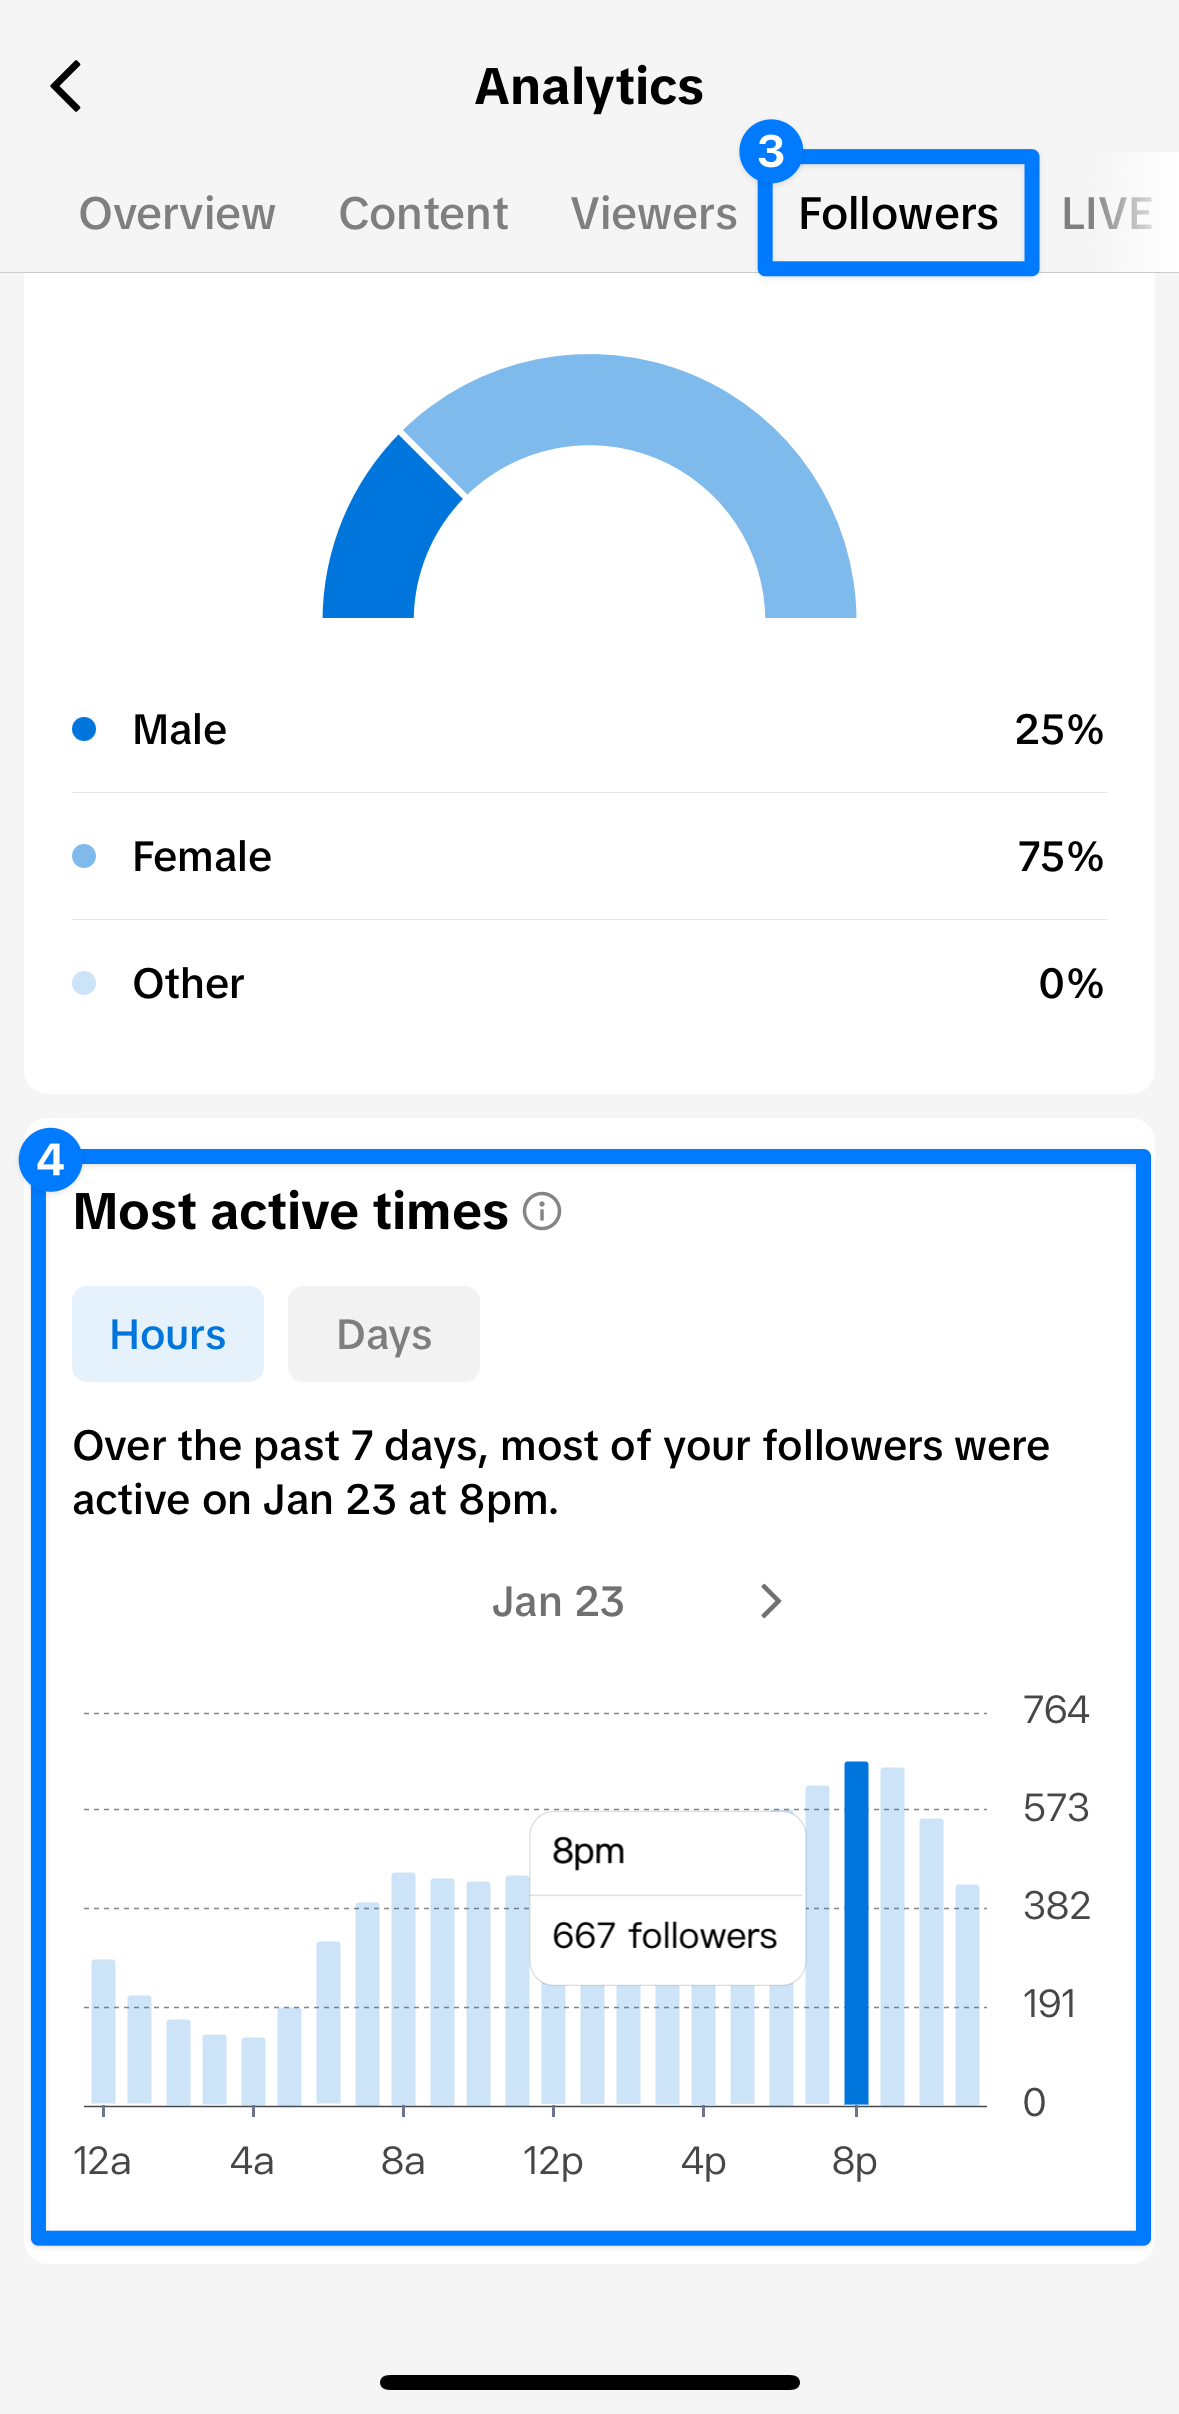The height and width of the screenshot is (2414, 1179).
Task: Select the Female 75% row
Action: [x=589, y=856]
